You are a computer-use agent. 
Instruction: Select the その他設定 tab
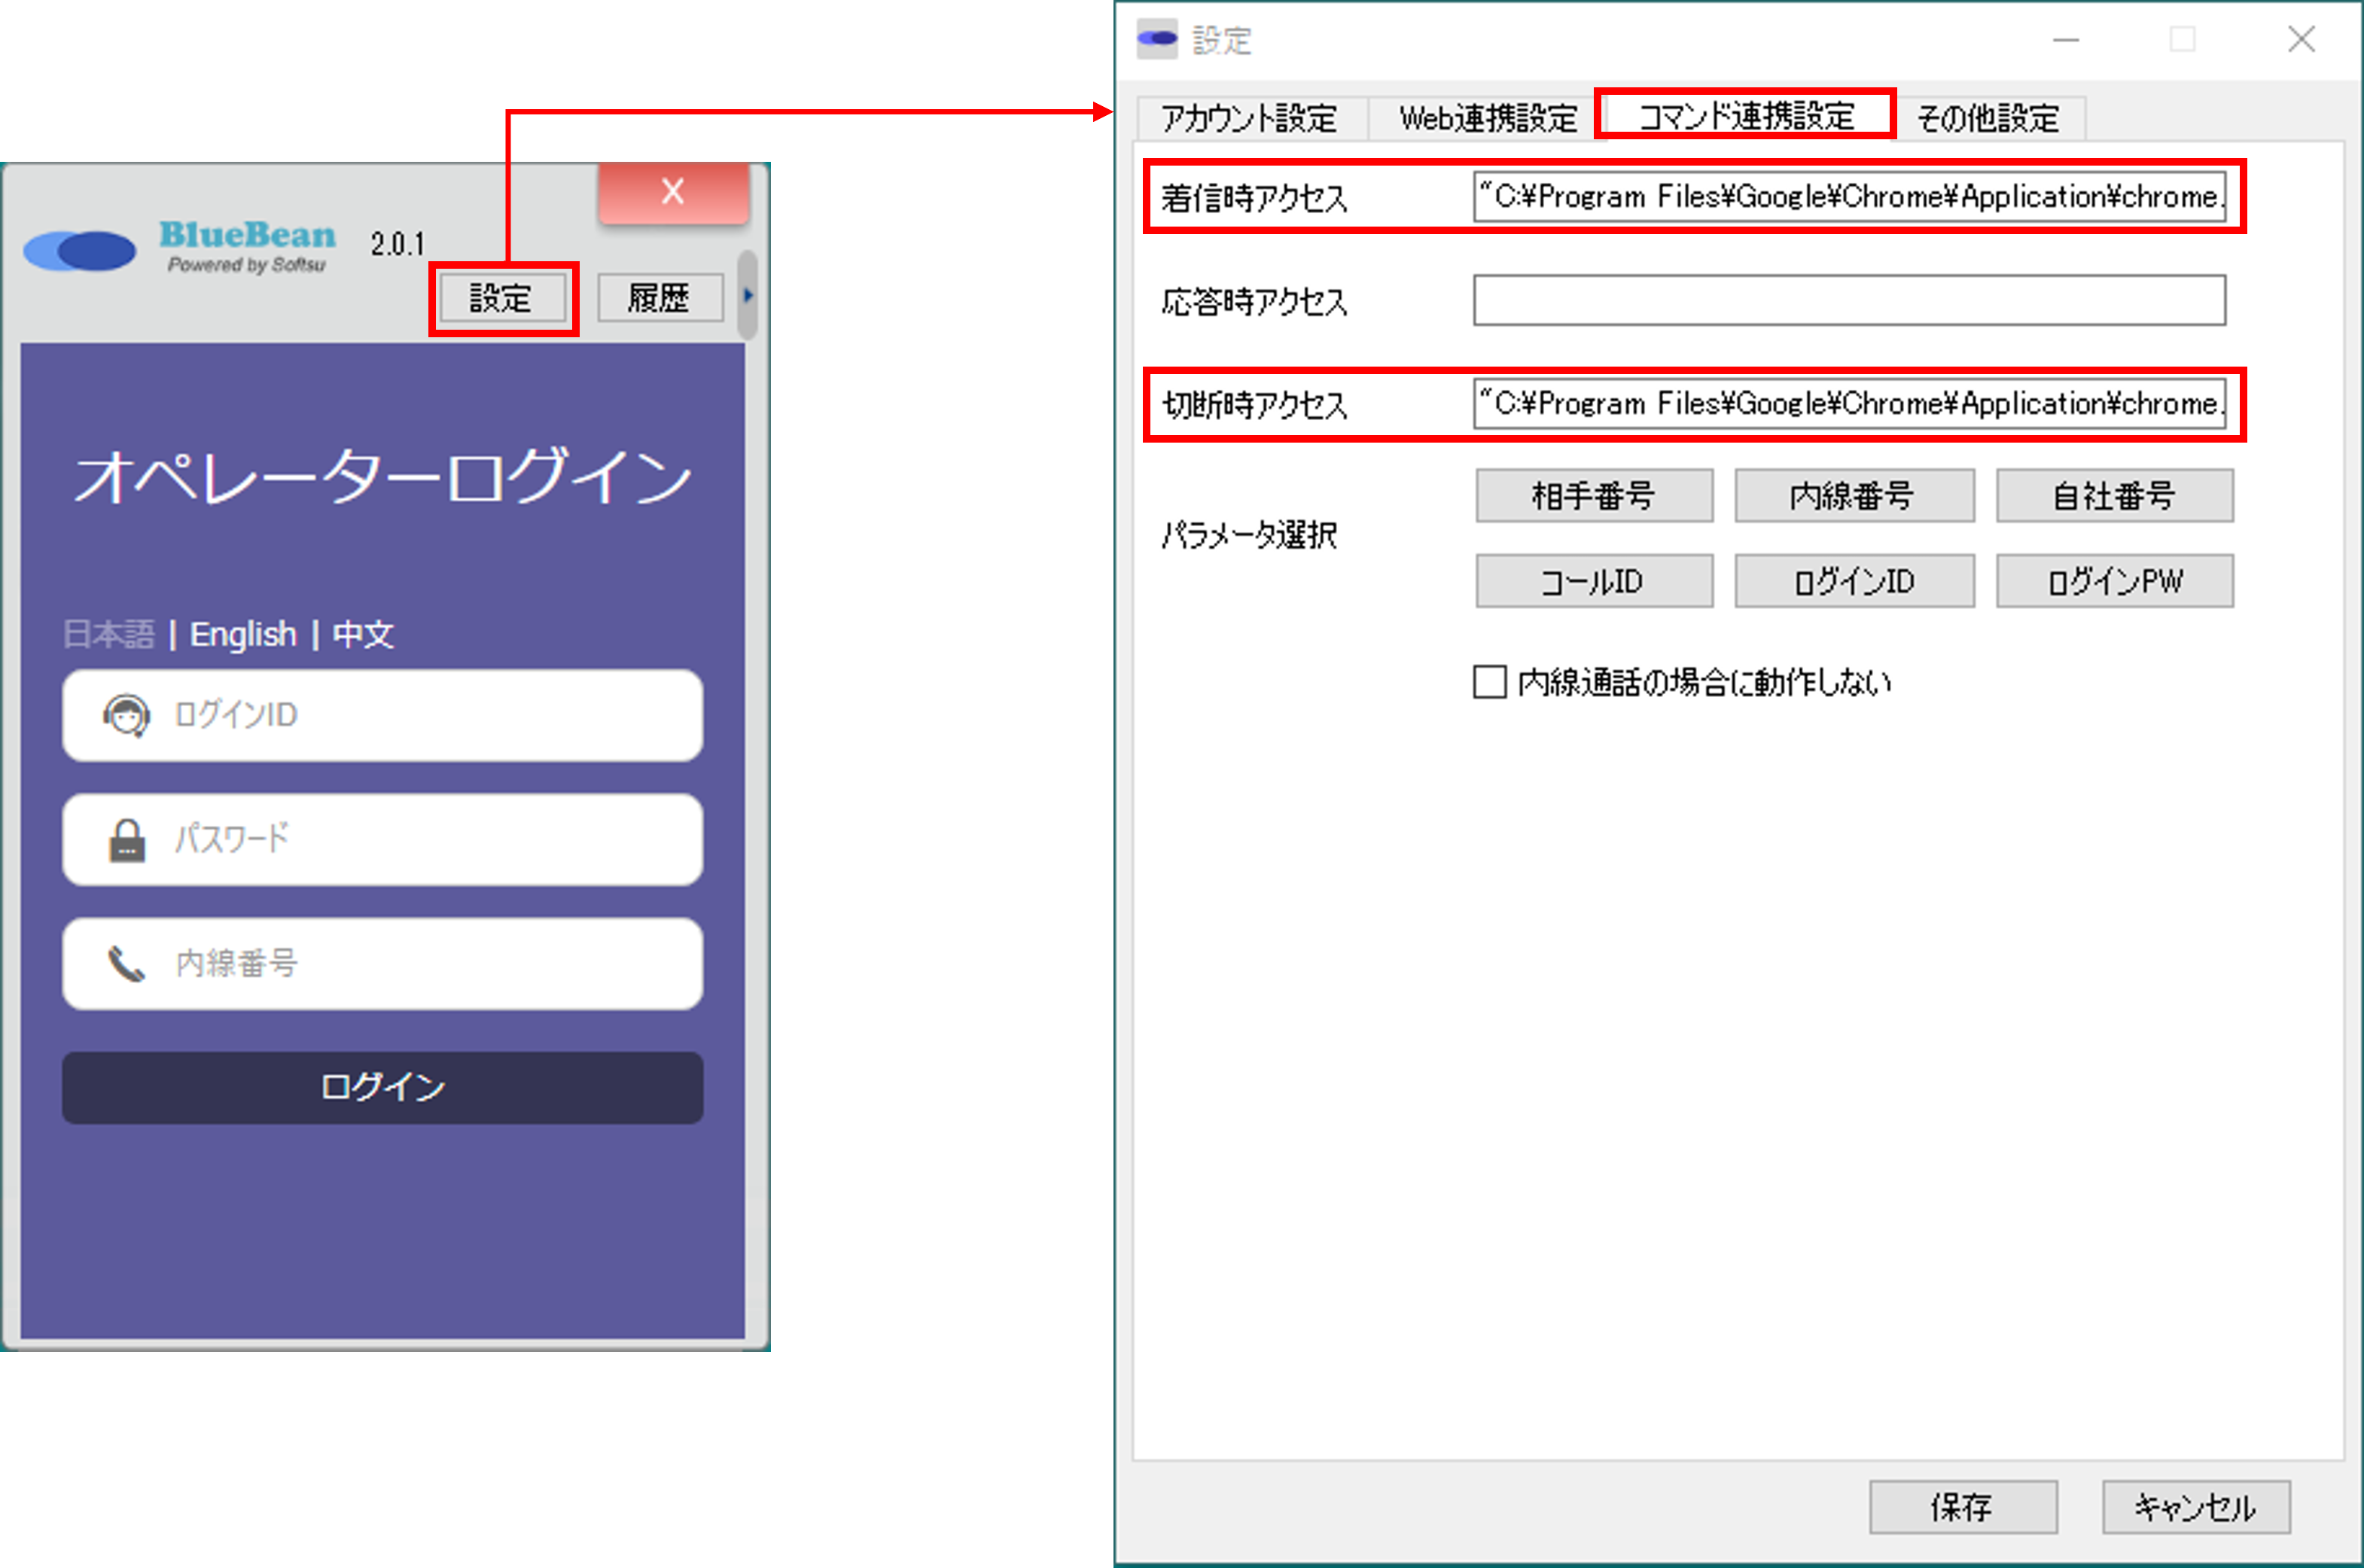1988,118
